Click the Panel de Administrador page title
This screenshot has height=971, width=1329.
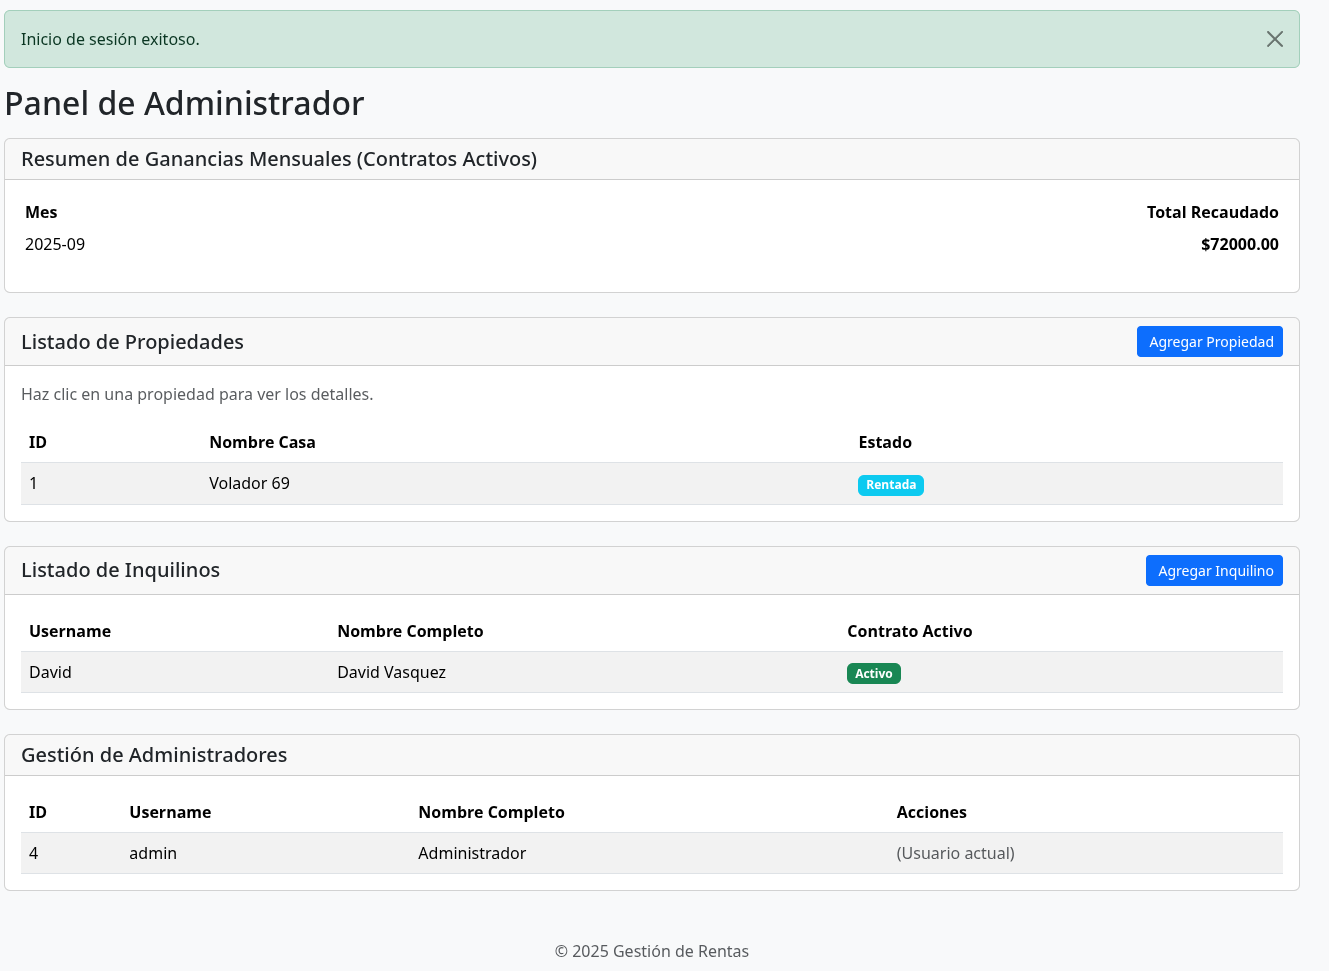[185, 104]
